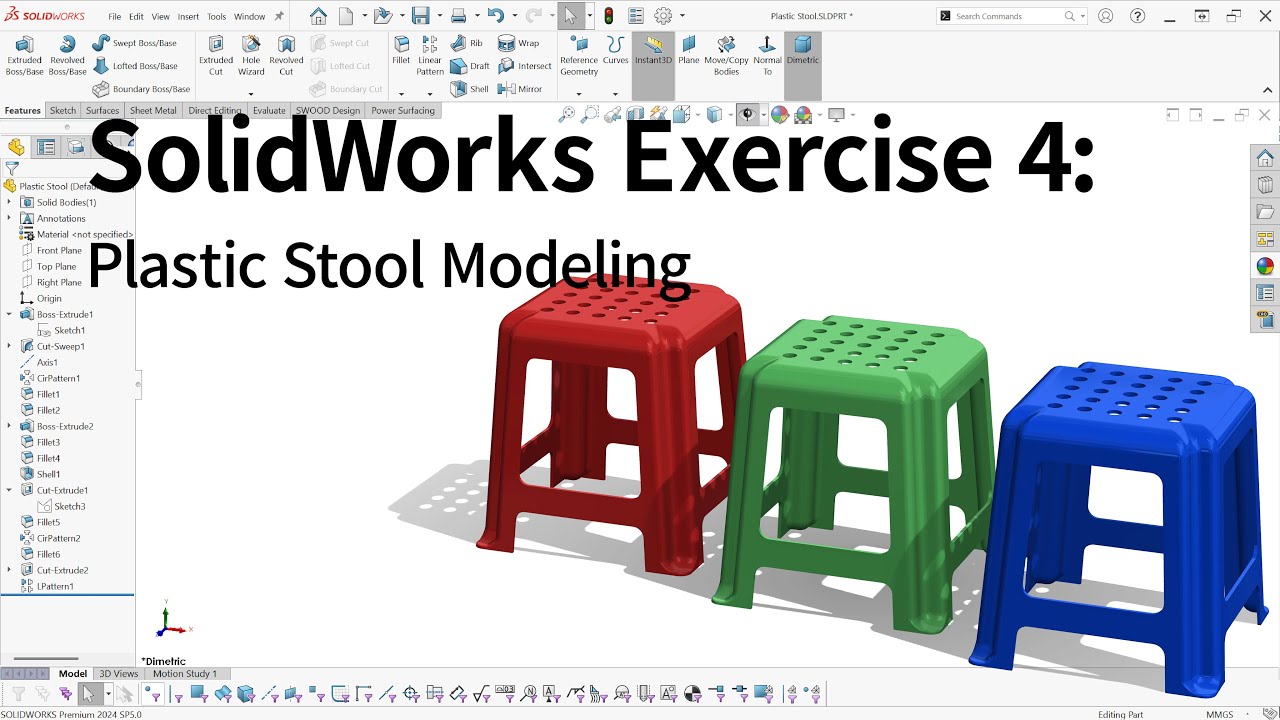Image resolution: width=1280 pixels, height=720 pixels.
Task: Select Sketch3 in the feature tree
Action: click(x=69, y=506)
